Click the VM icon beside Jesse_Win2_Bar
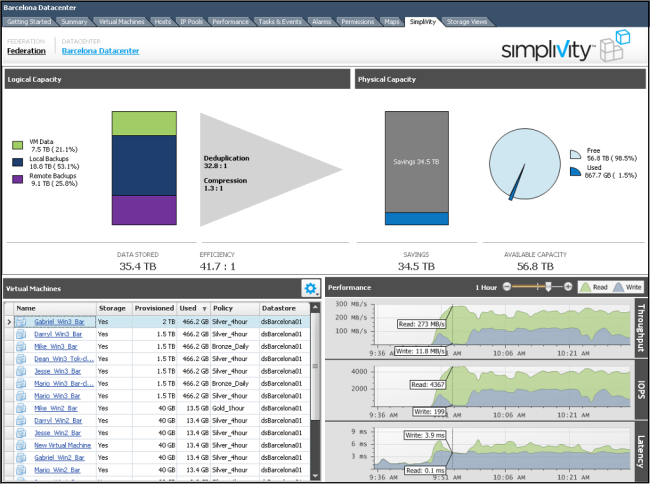This screenshot has width=650, height=484. pos(21,433)
